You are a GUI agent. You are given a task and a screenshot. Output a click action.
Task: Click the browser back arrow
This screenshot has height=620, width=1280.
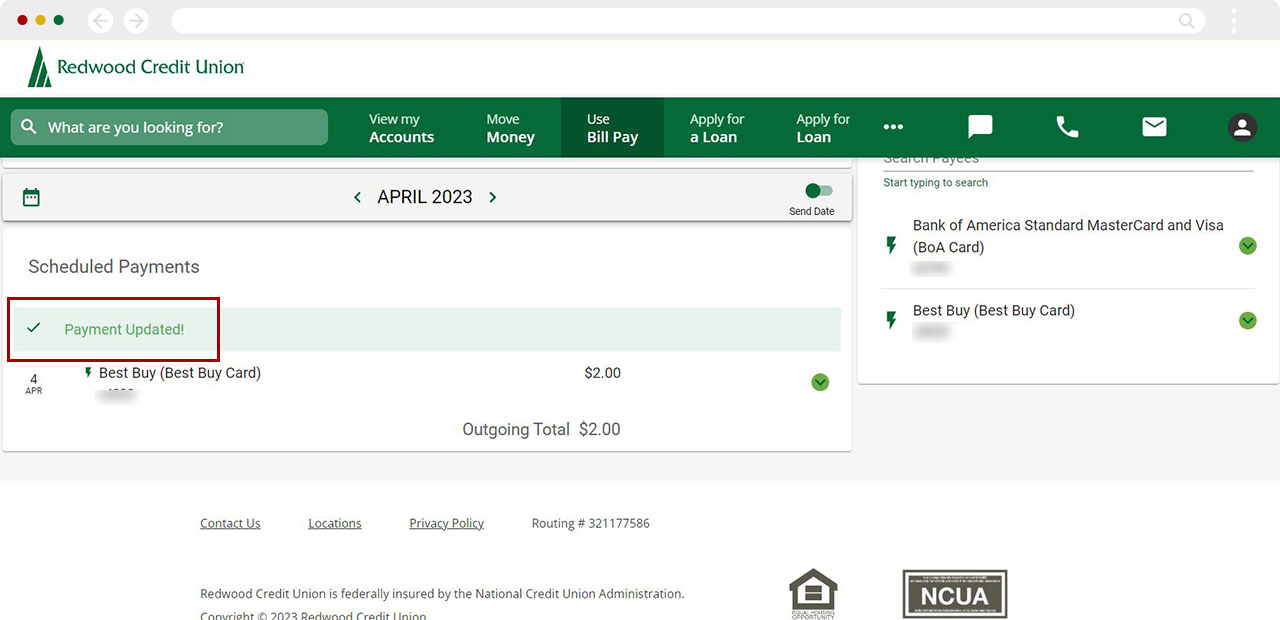coord(100,20)
